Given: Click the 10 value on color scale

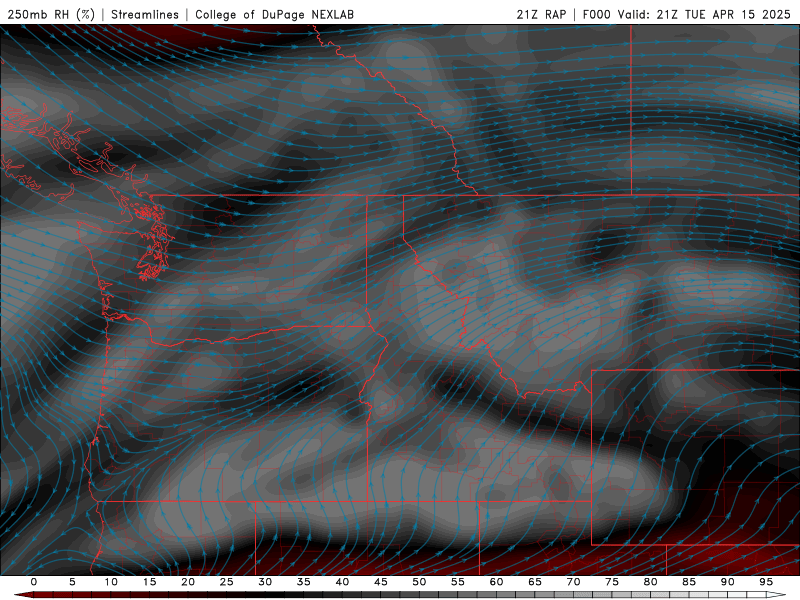Looking at the screenshot, I should click(111, 582).
